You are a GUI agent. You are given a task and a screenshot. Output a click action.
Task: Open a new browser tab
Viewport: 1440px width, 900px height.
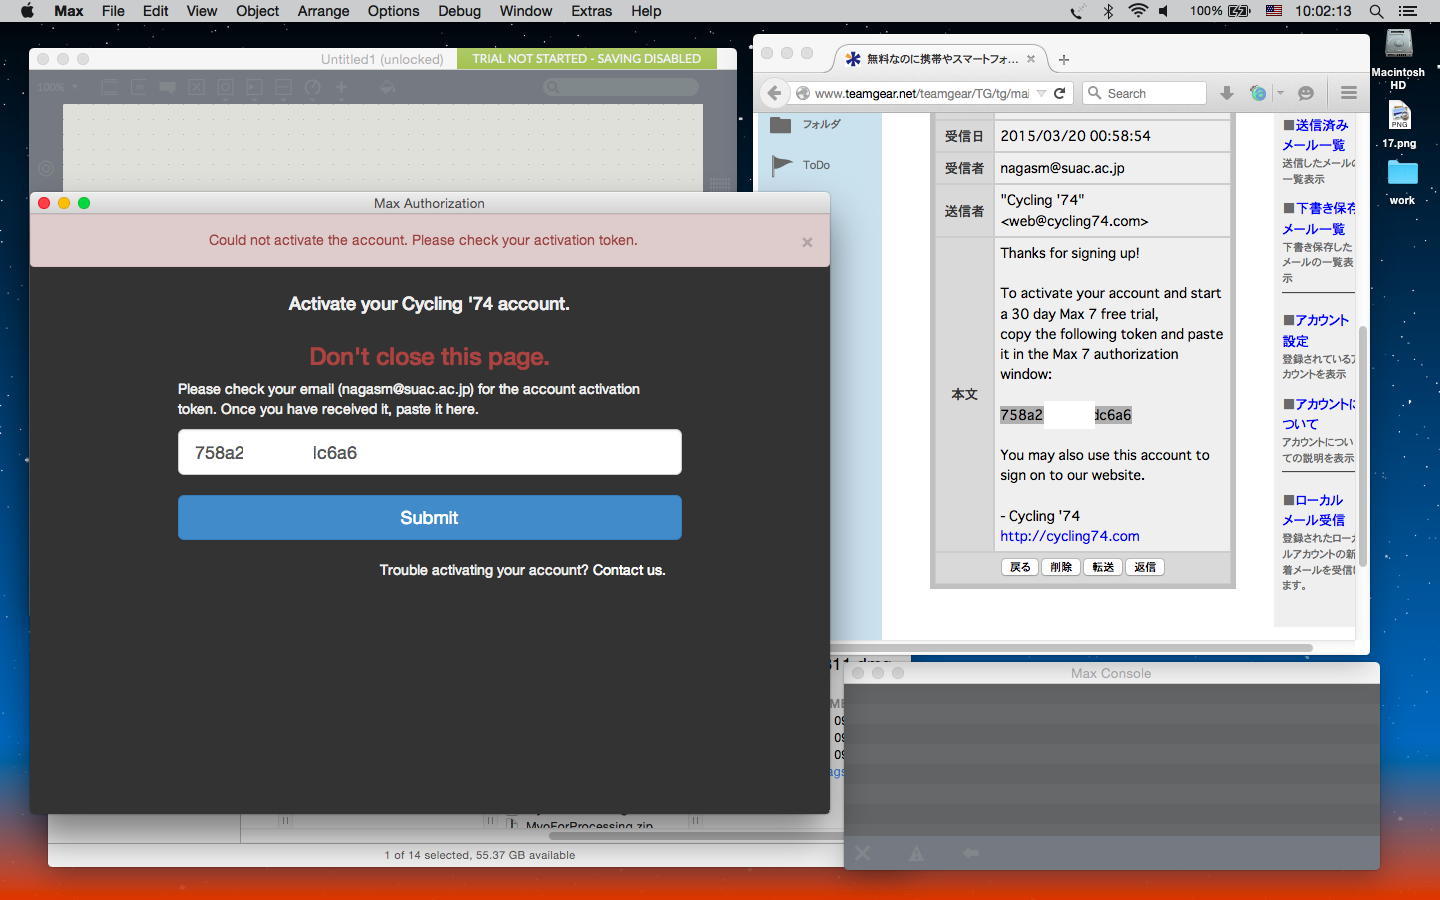[x=1064, y=59]
